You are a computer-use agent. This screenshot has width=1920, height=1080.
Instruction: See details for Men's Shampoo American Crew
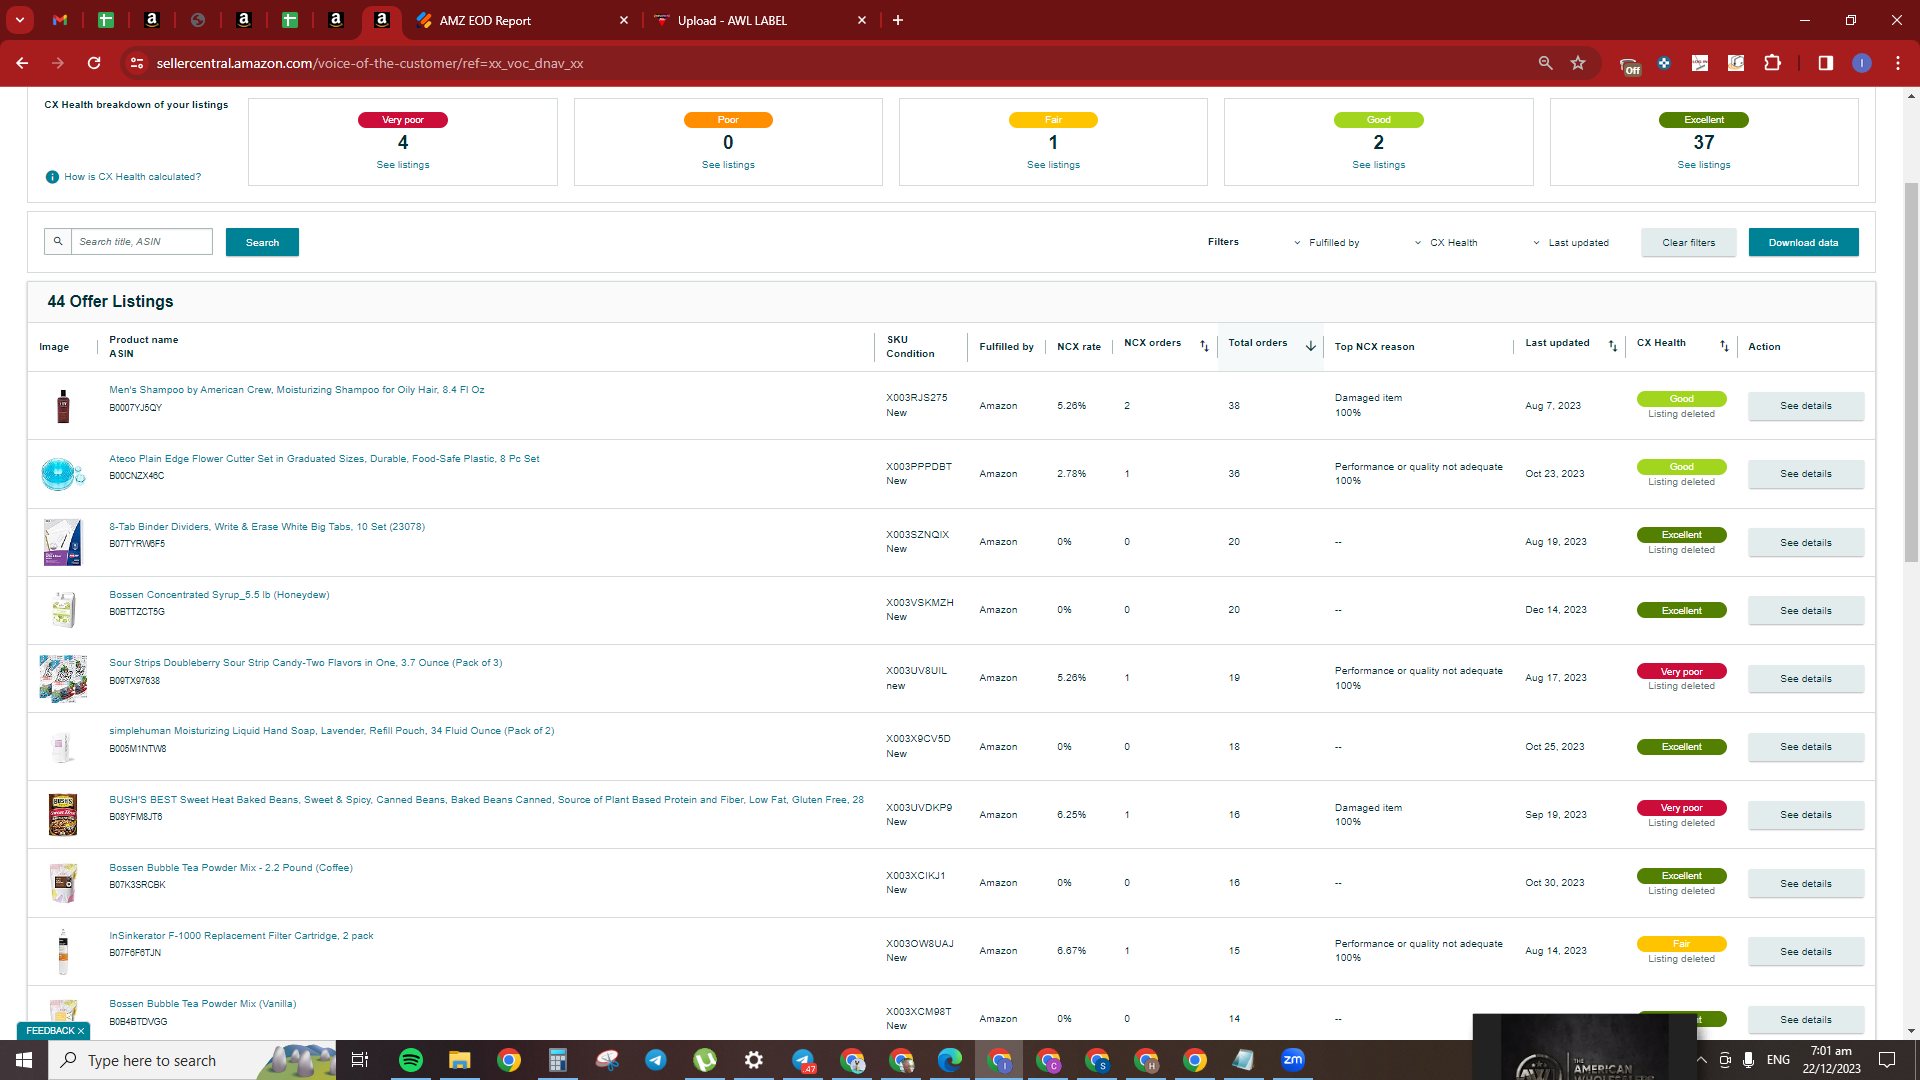(1805, 406)
